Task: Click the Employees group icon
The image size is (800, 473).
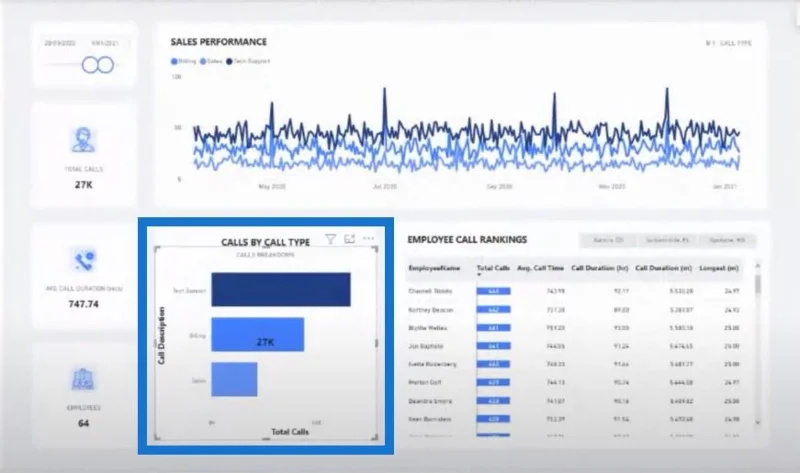Action: [x=83, y=379]
